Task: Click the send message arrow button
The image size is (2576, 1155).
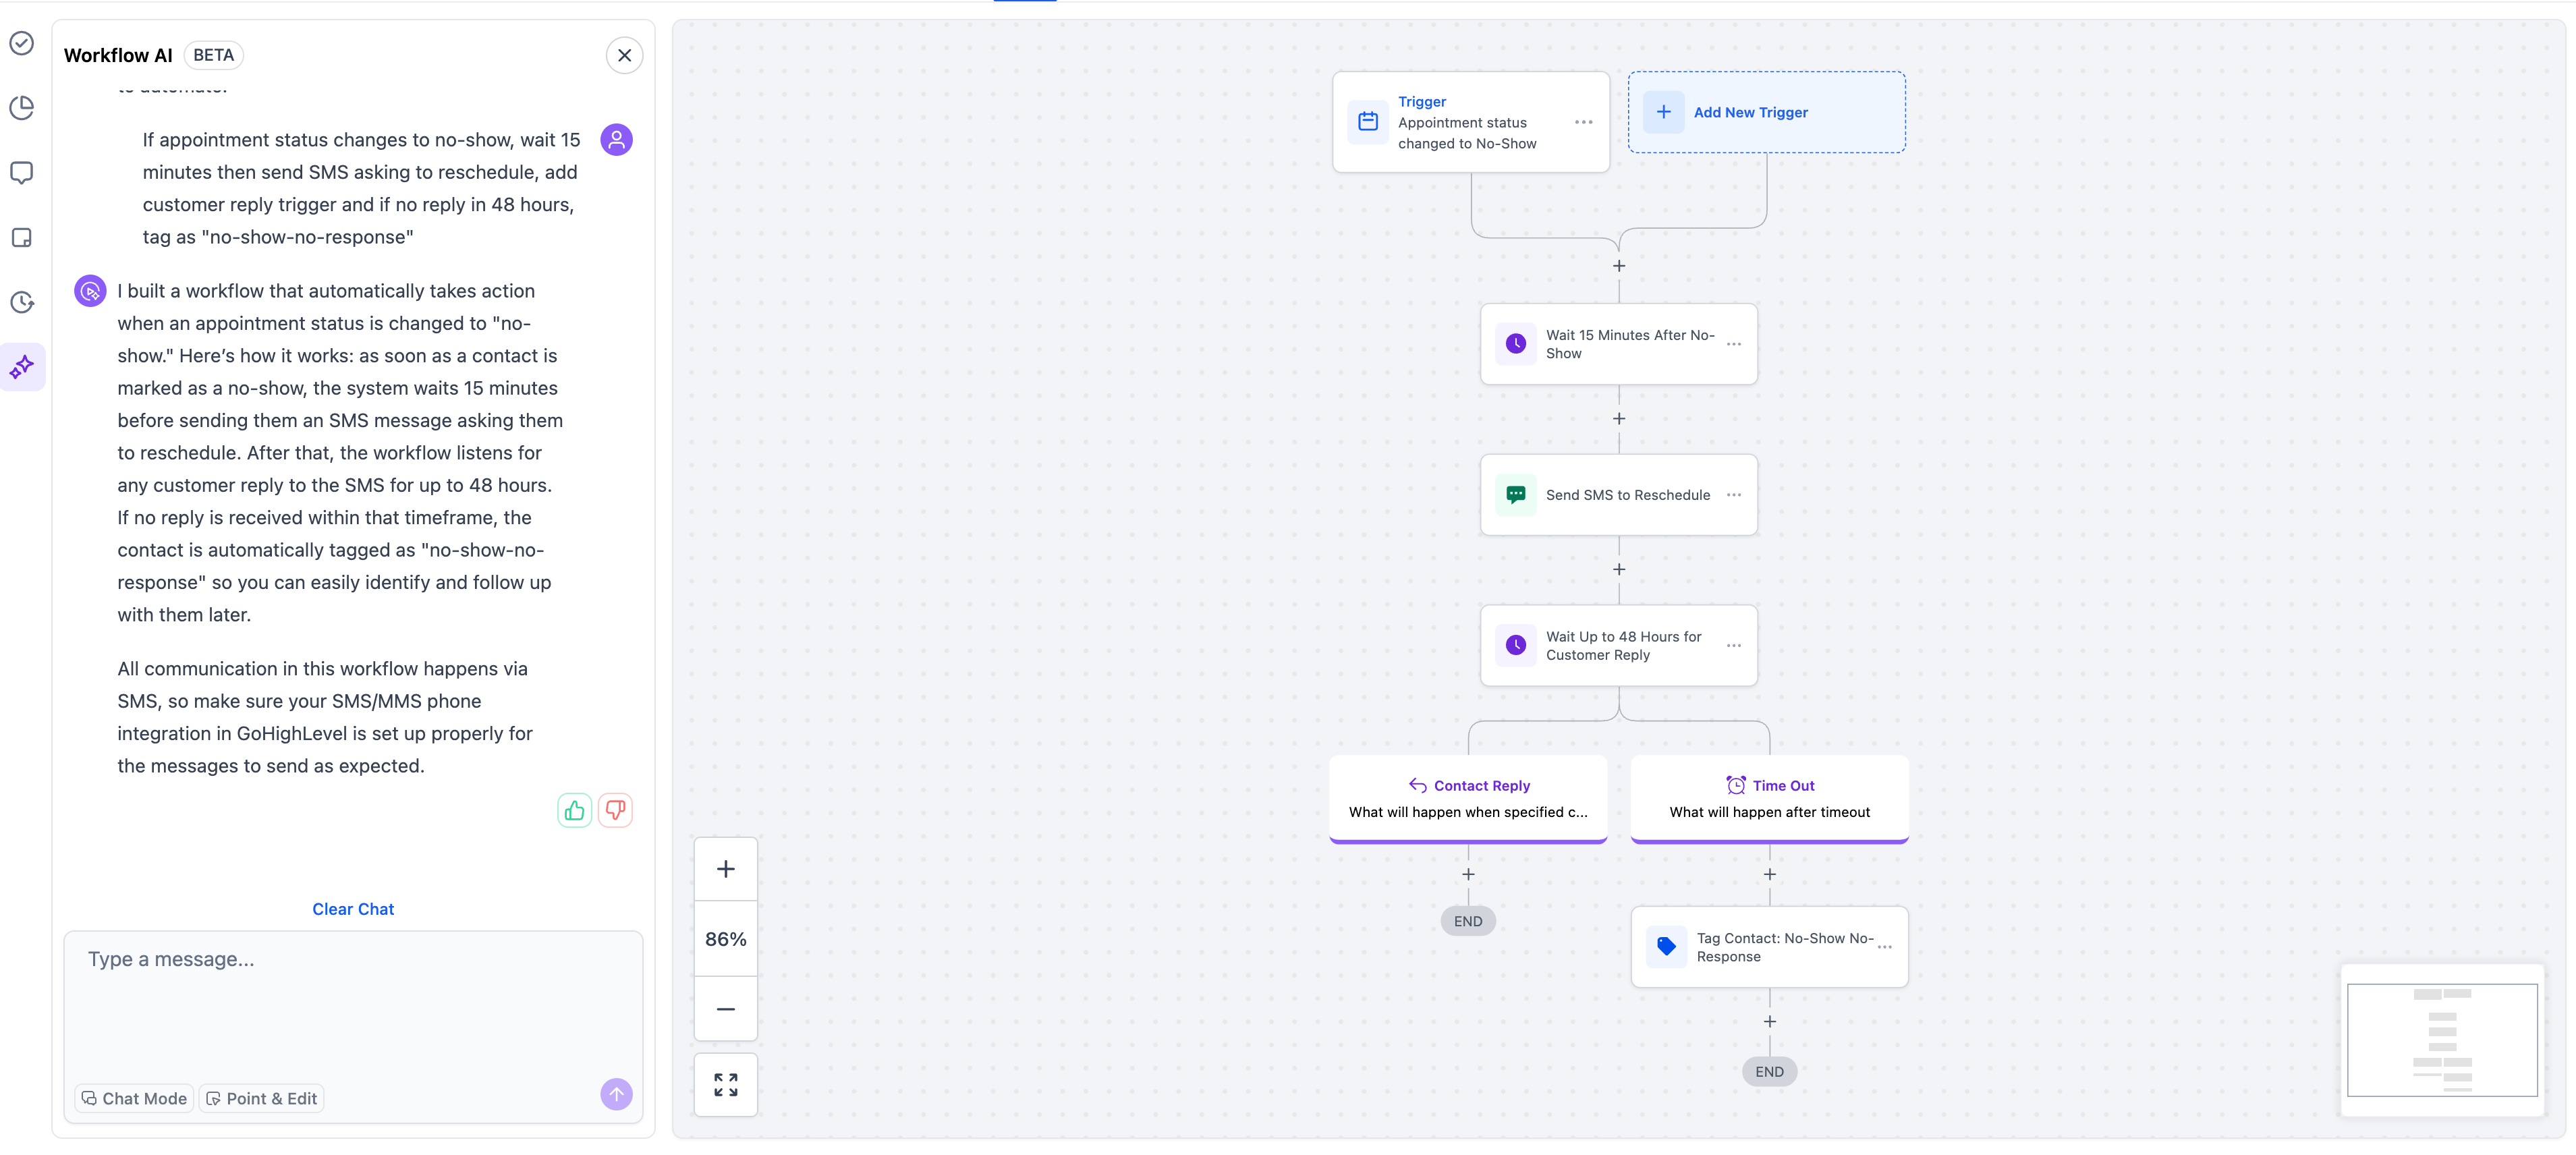Action: click(616, 1094)
